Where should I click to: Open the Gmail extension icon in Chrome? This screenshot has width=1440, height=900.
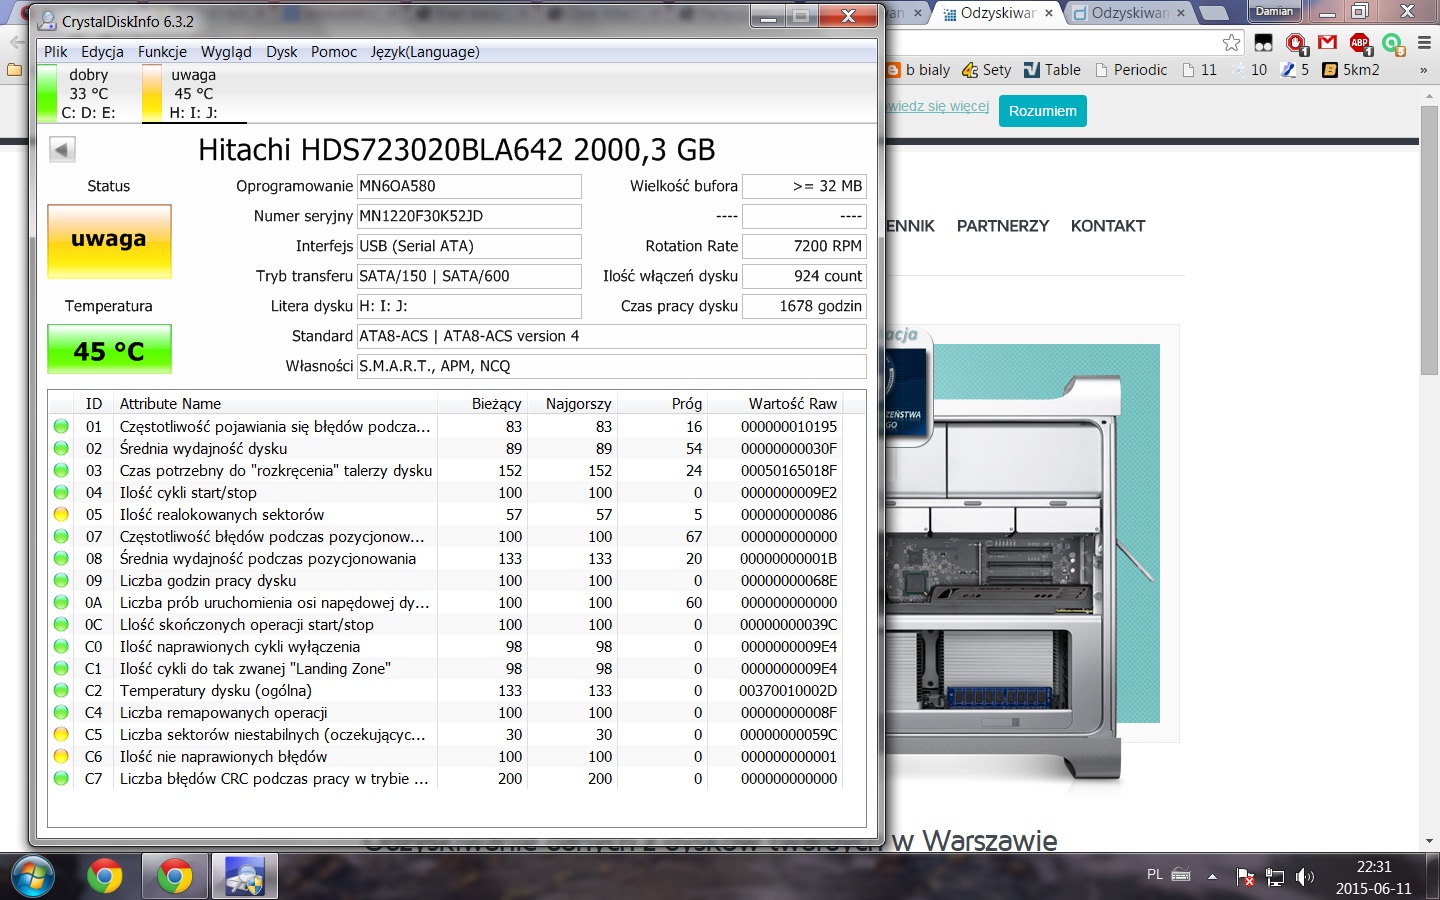click(x=1328, y=42)
